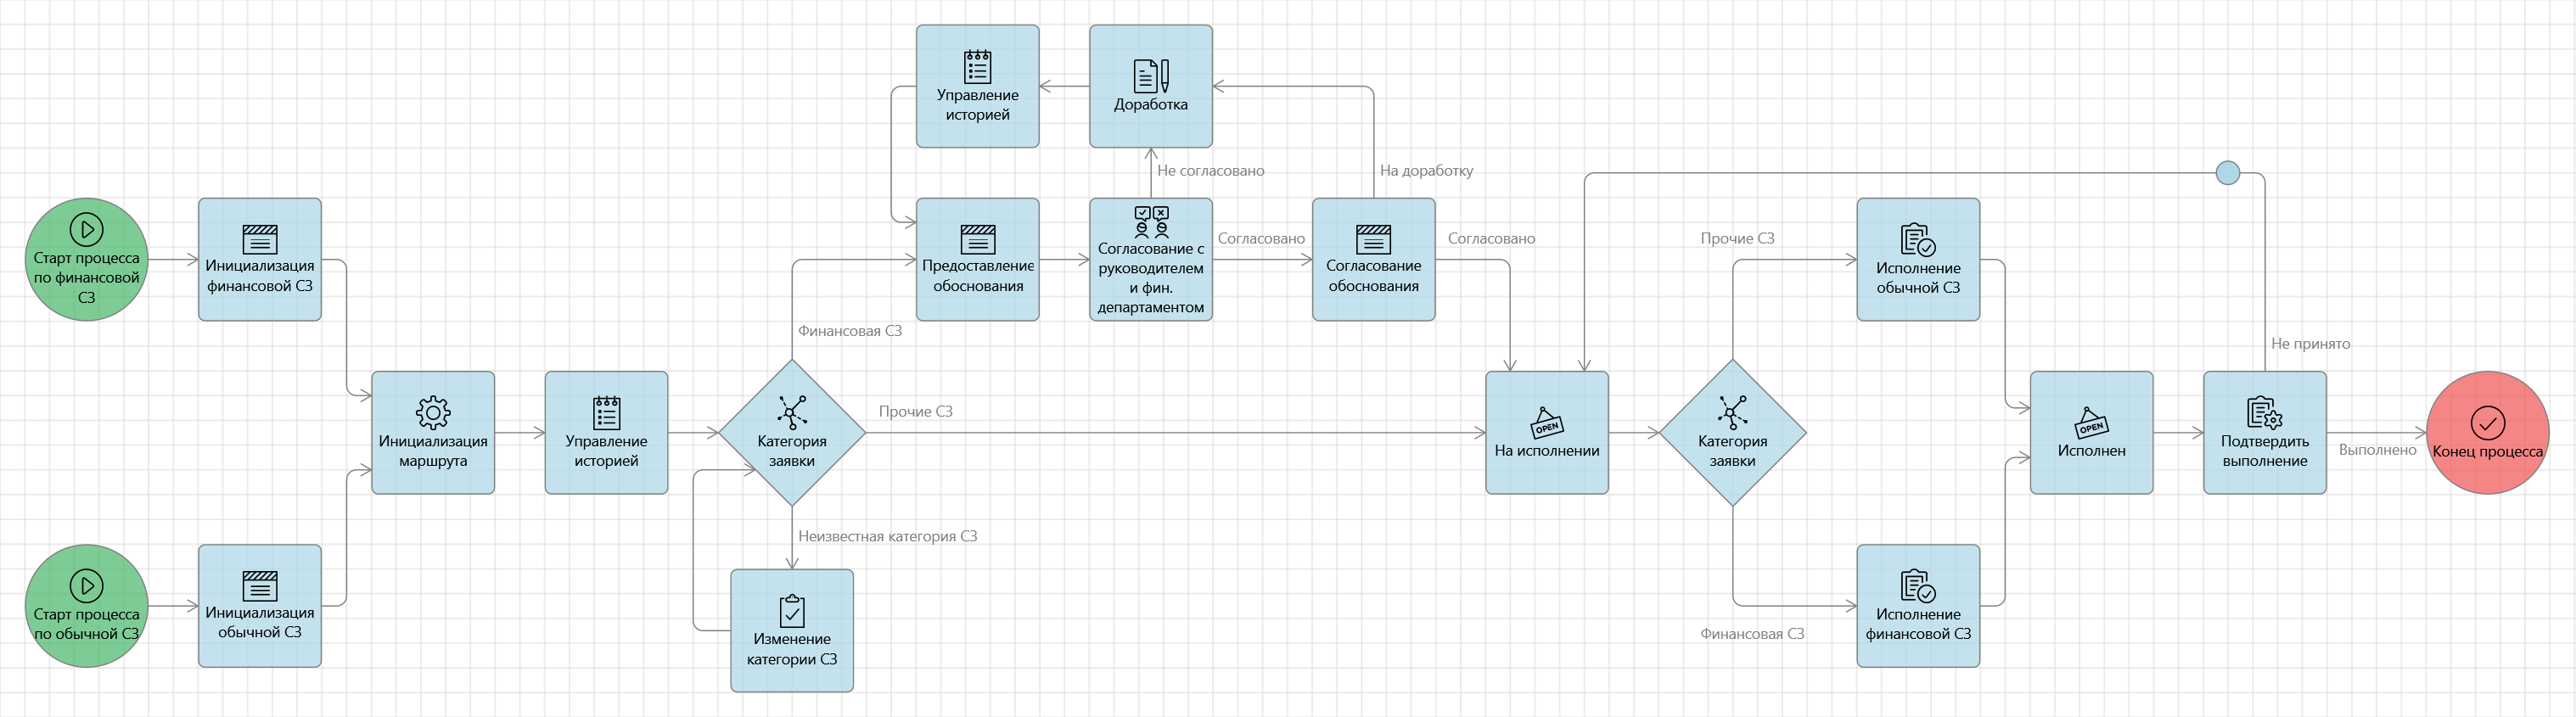Click the play icon in 'Старт процесса по финансовой СЗ'

86,229
